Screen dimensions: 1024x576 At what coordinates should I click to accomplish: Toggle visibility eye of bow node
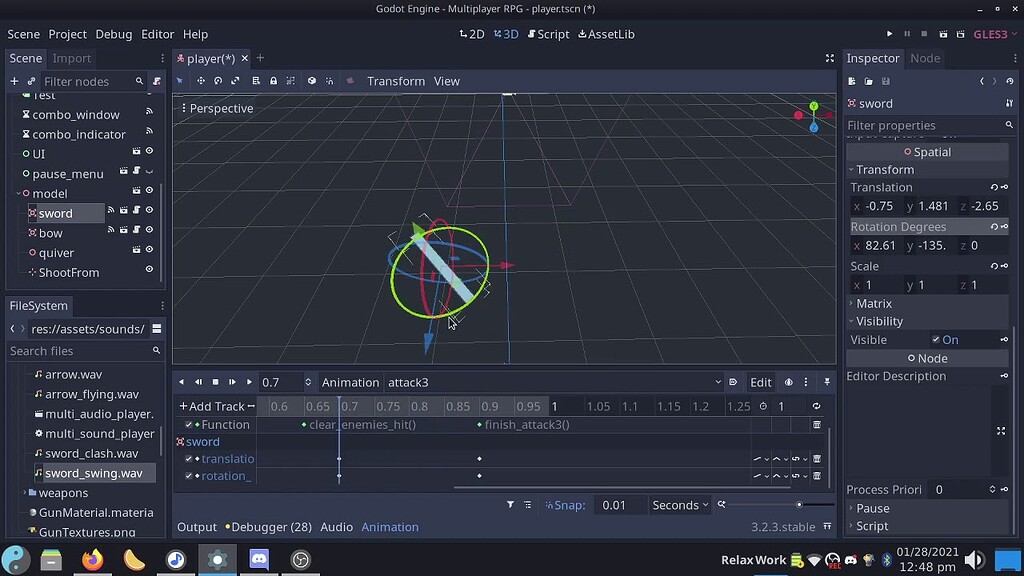(x=150, y=229)
